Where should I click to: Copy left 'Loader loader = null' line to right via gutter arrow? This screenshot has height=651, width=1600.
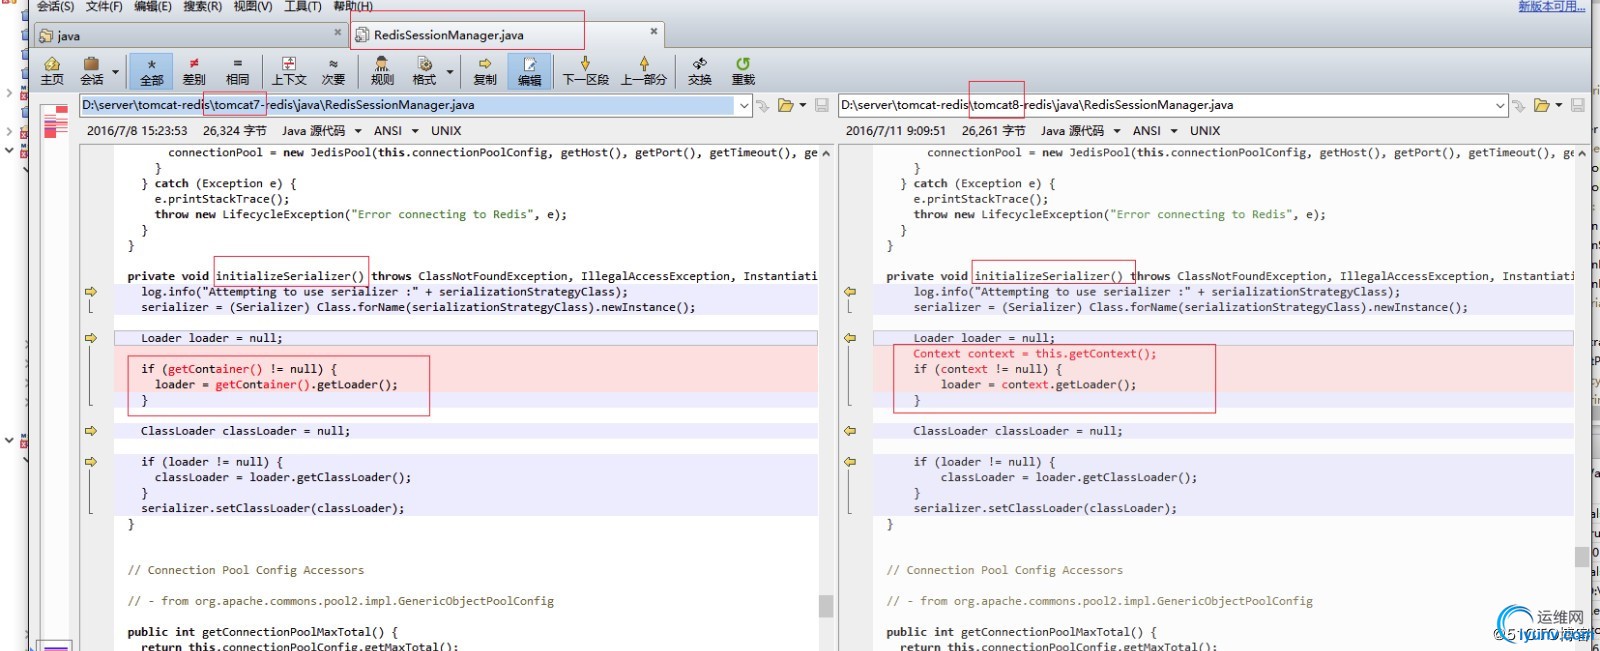91,338
